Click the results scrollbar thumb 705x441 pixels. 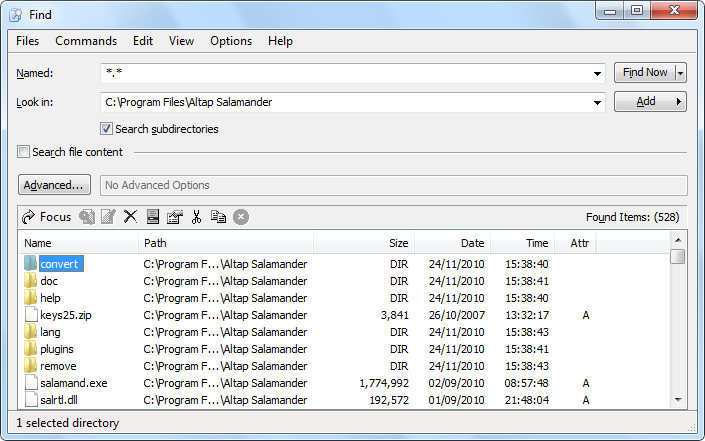(678, 257)
